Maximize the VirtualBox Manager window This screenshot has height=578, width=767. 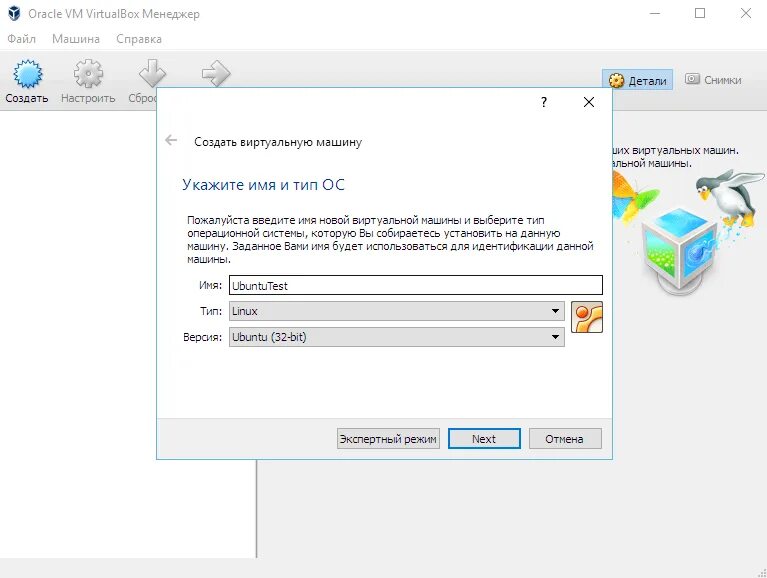[x=700, y=14]
